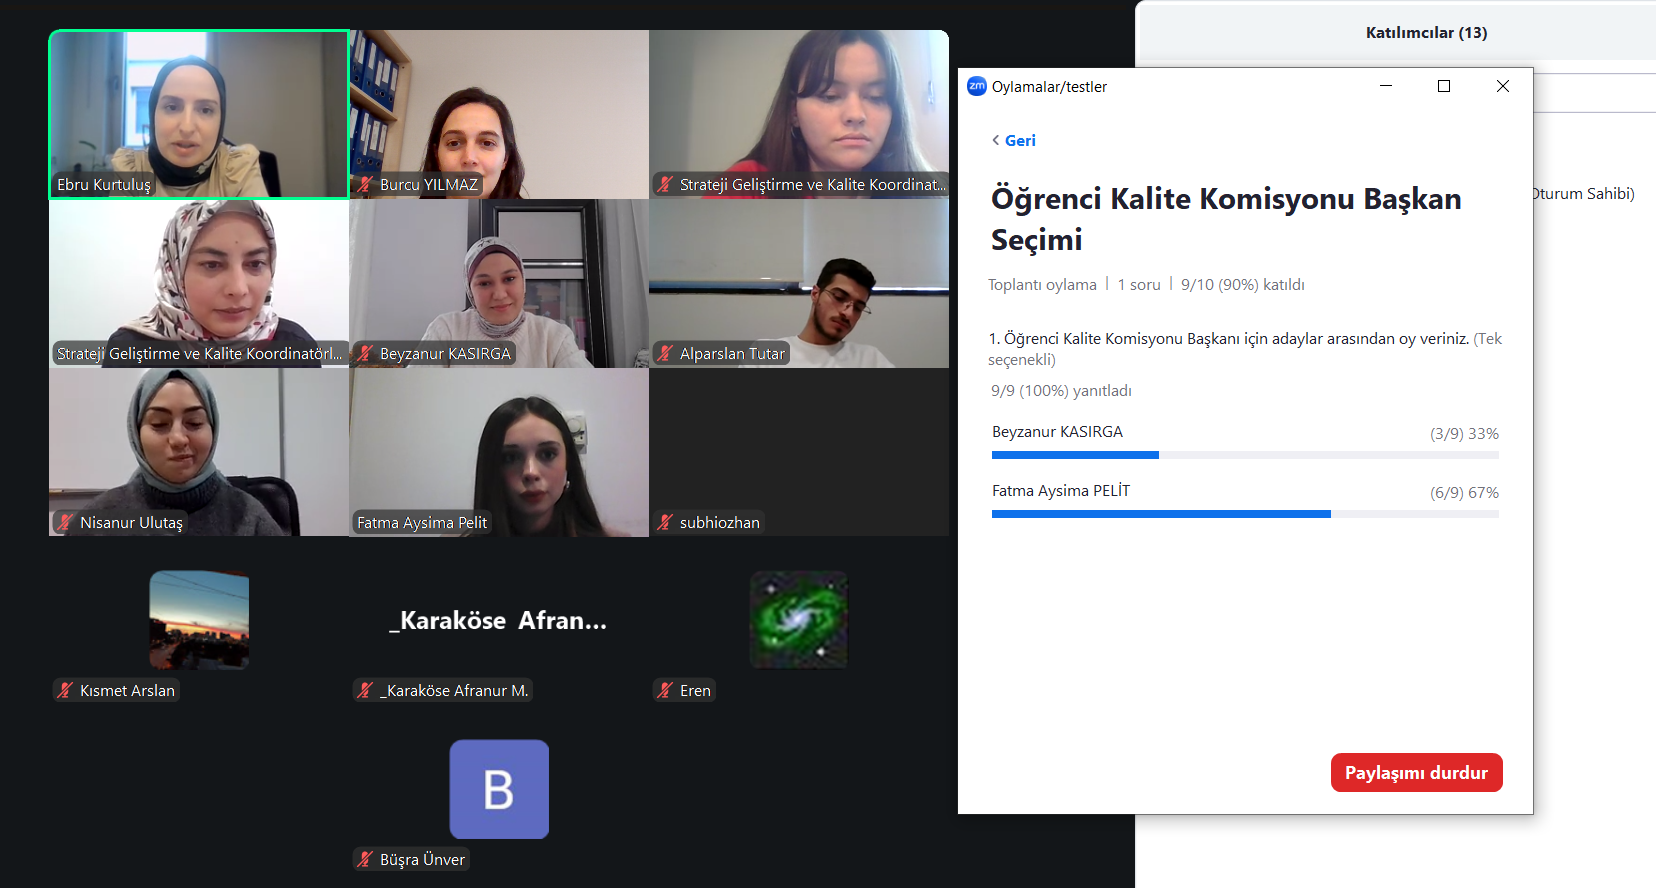
Task: Click muted mic icon next to Eren
Action: coord(665,690)
